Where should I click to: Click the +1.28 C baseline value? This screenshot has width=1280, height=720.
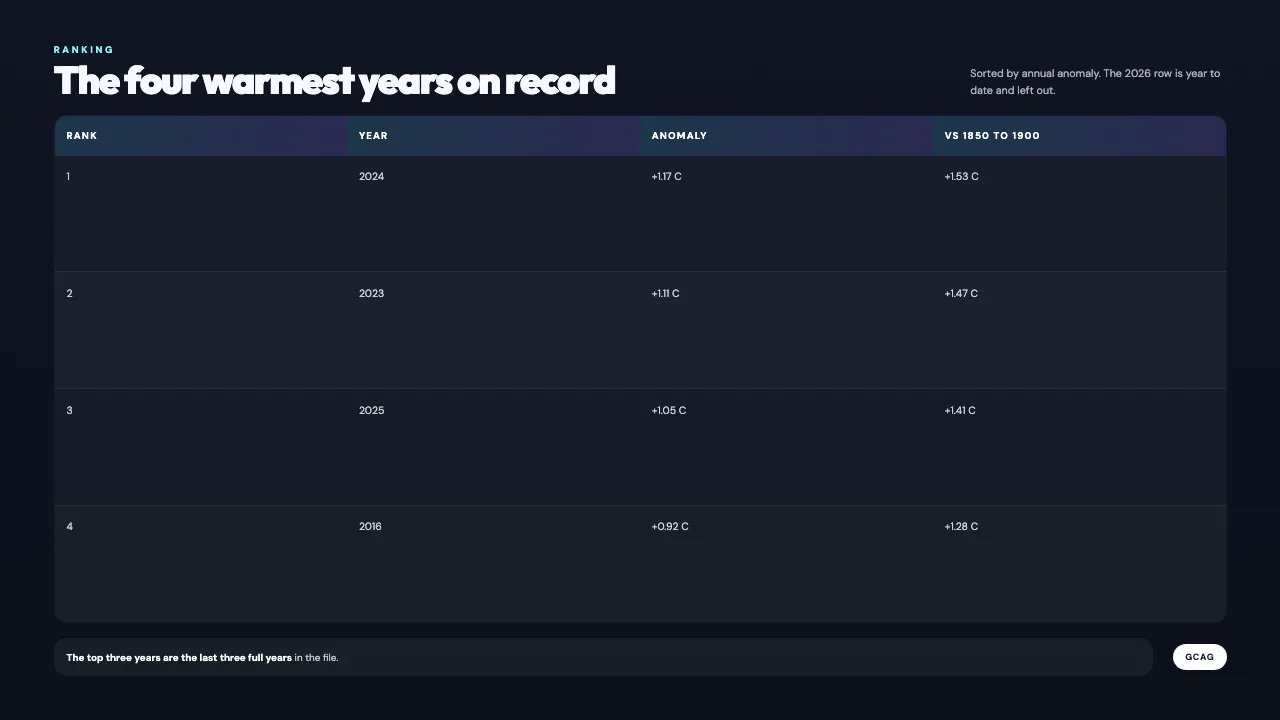961,527
